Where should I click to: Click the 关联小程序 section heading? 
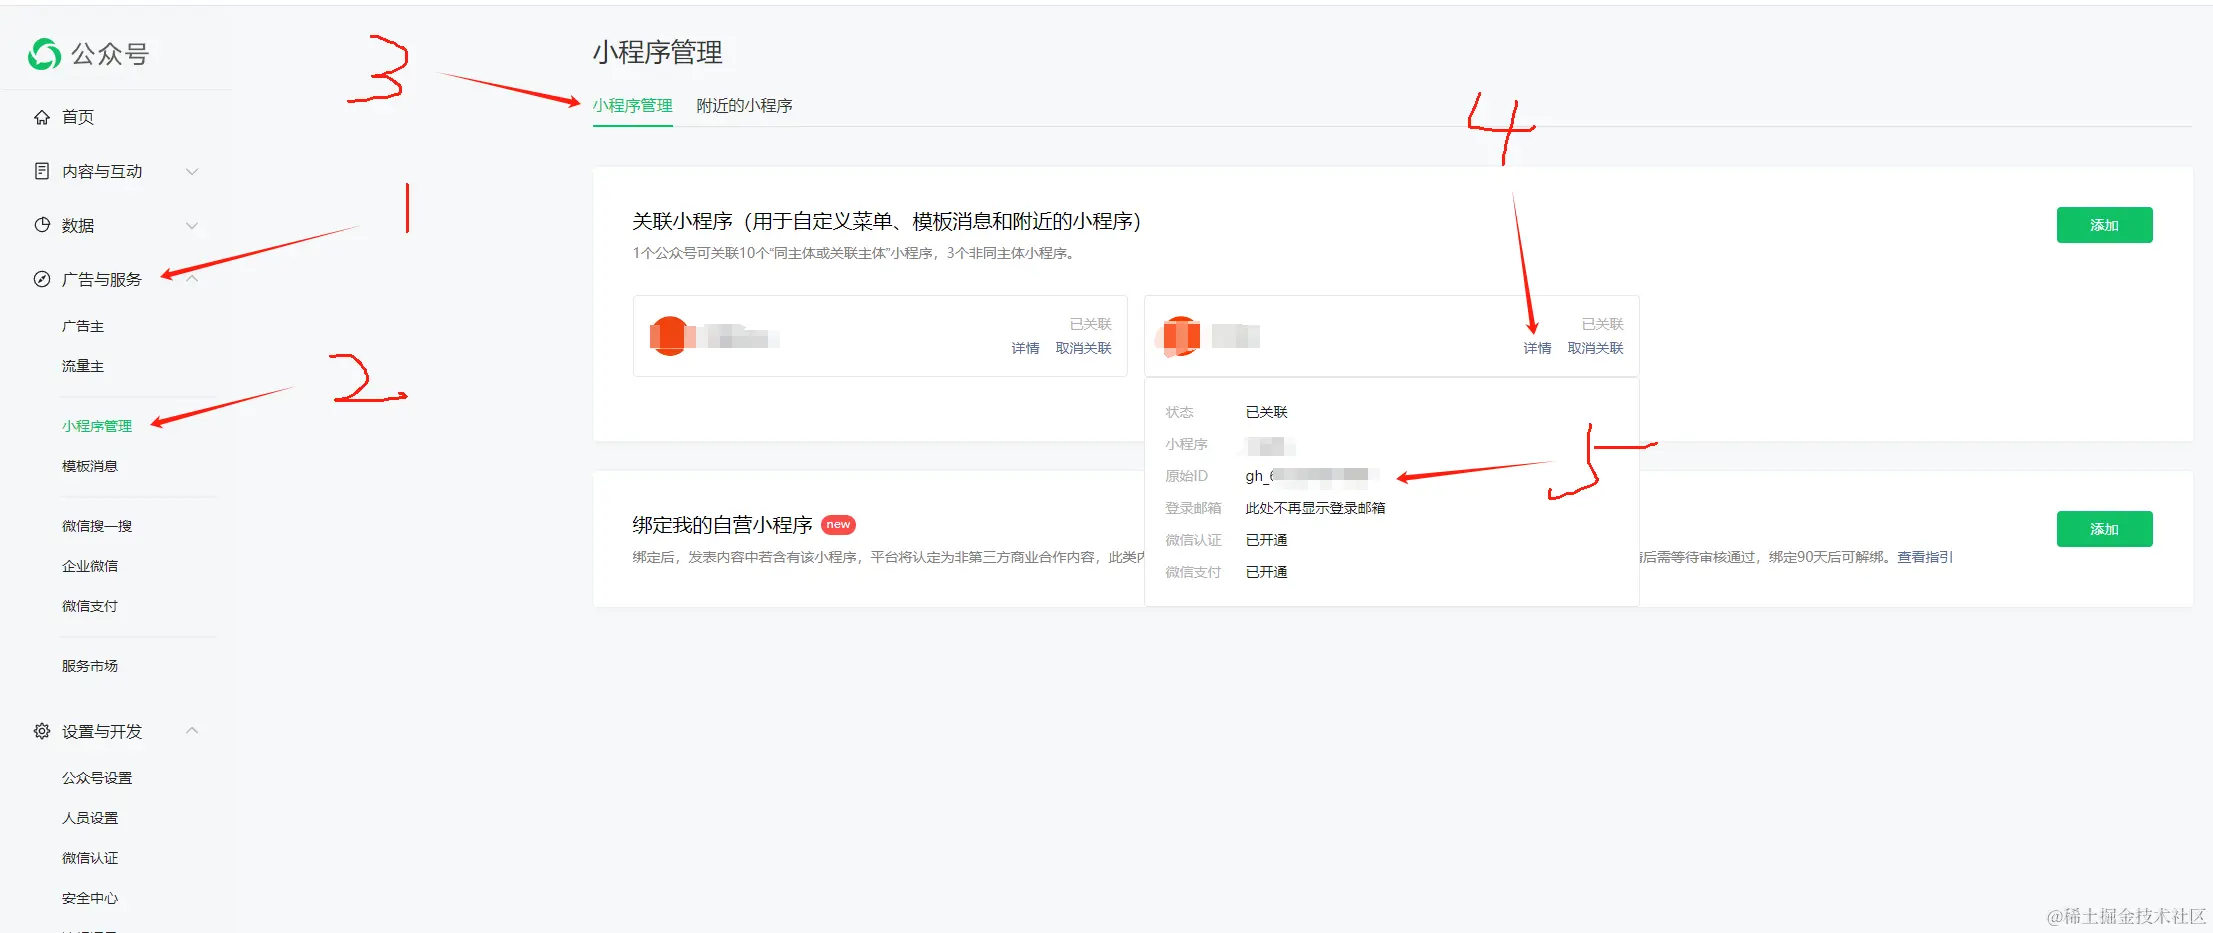[887, 221]
